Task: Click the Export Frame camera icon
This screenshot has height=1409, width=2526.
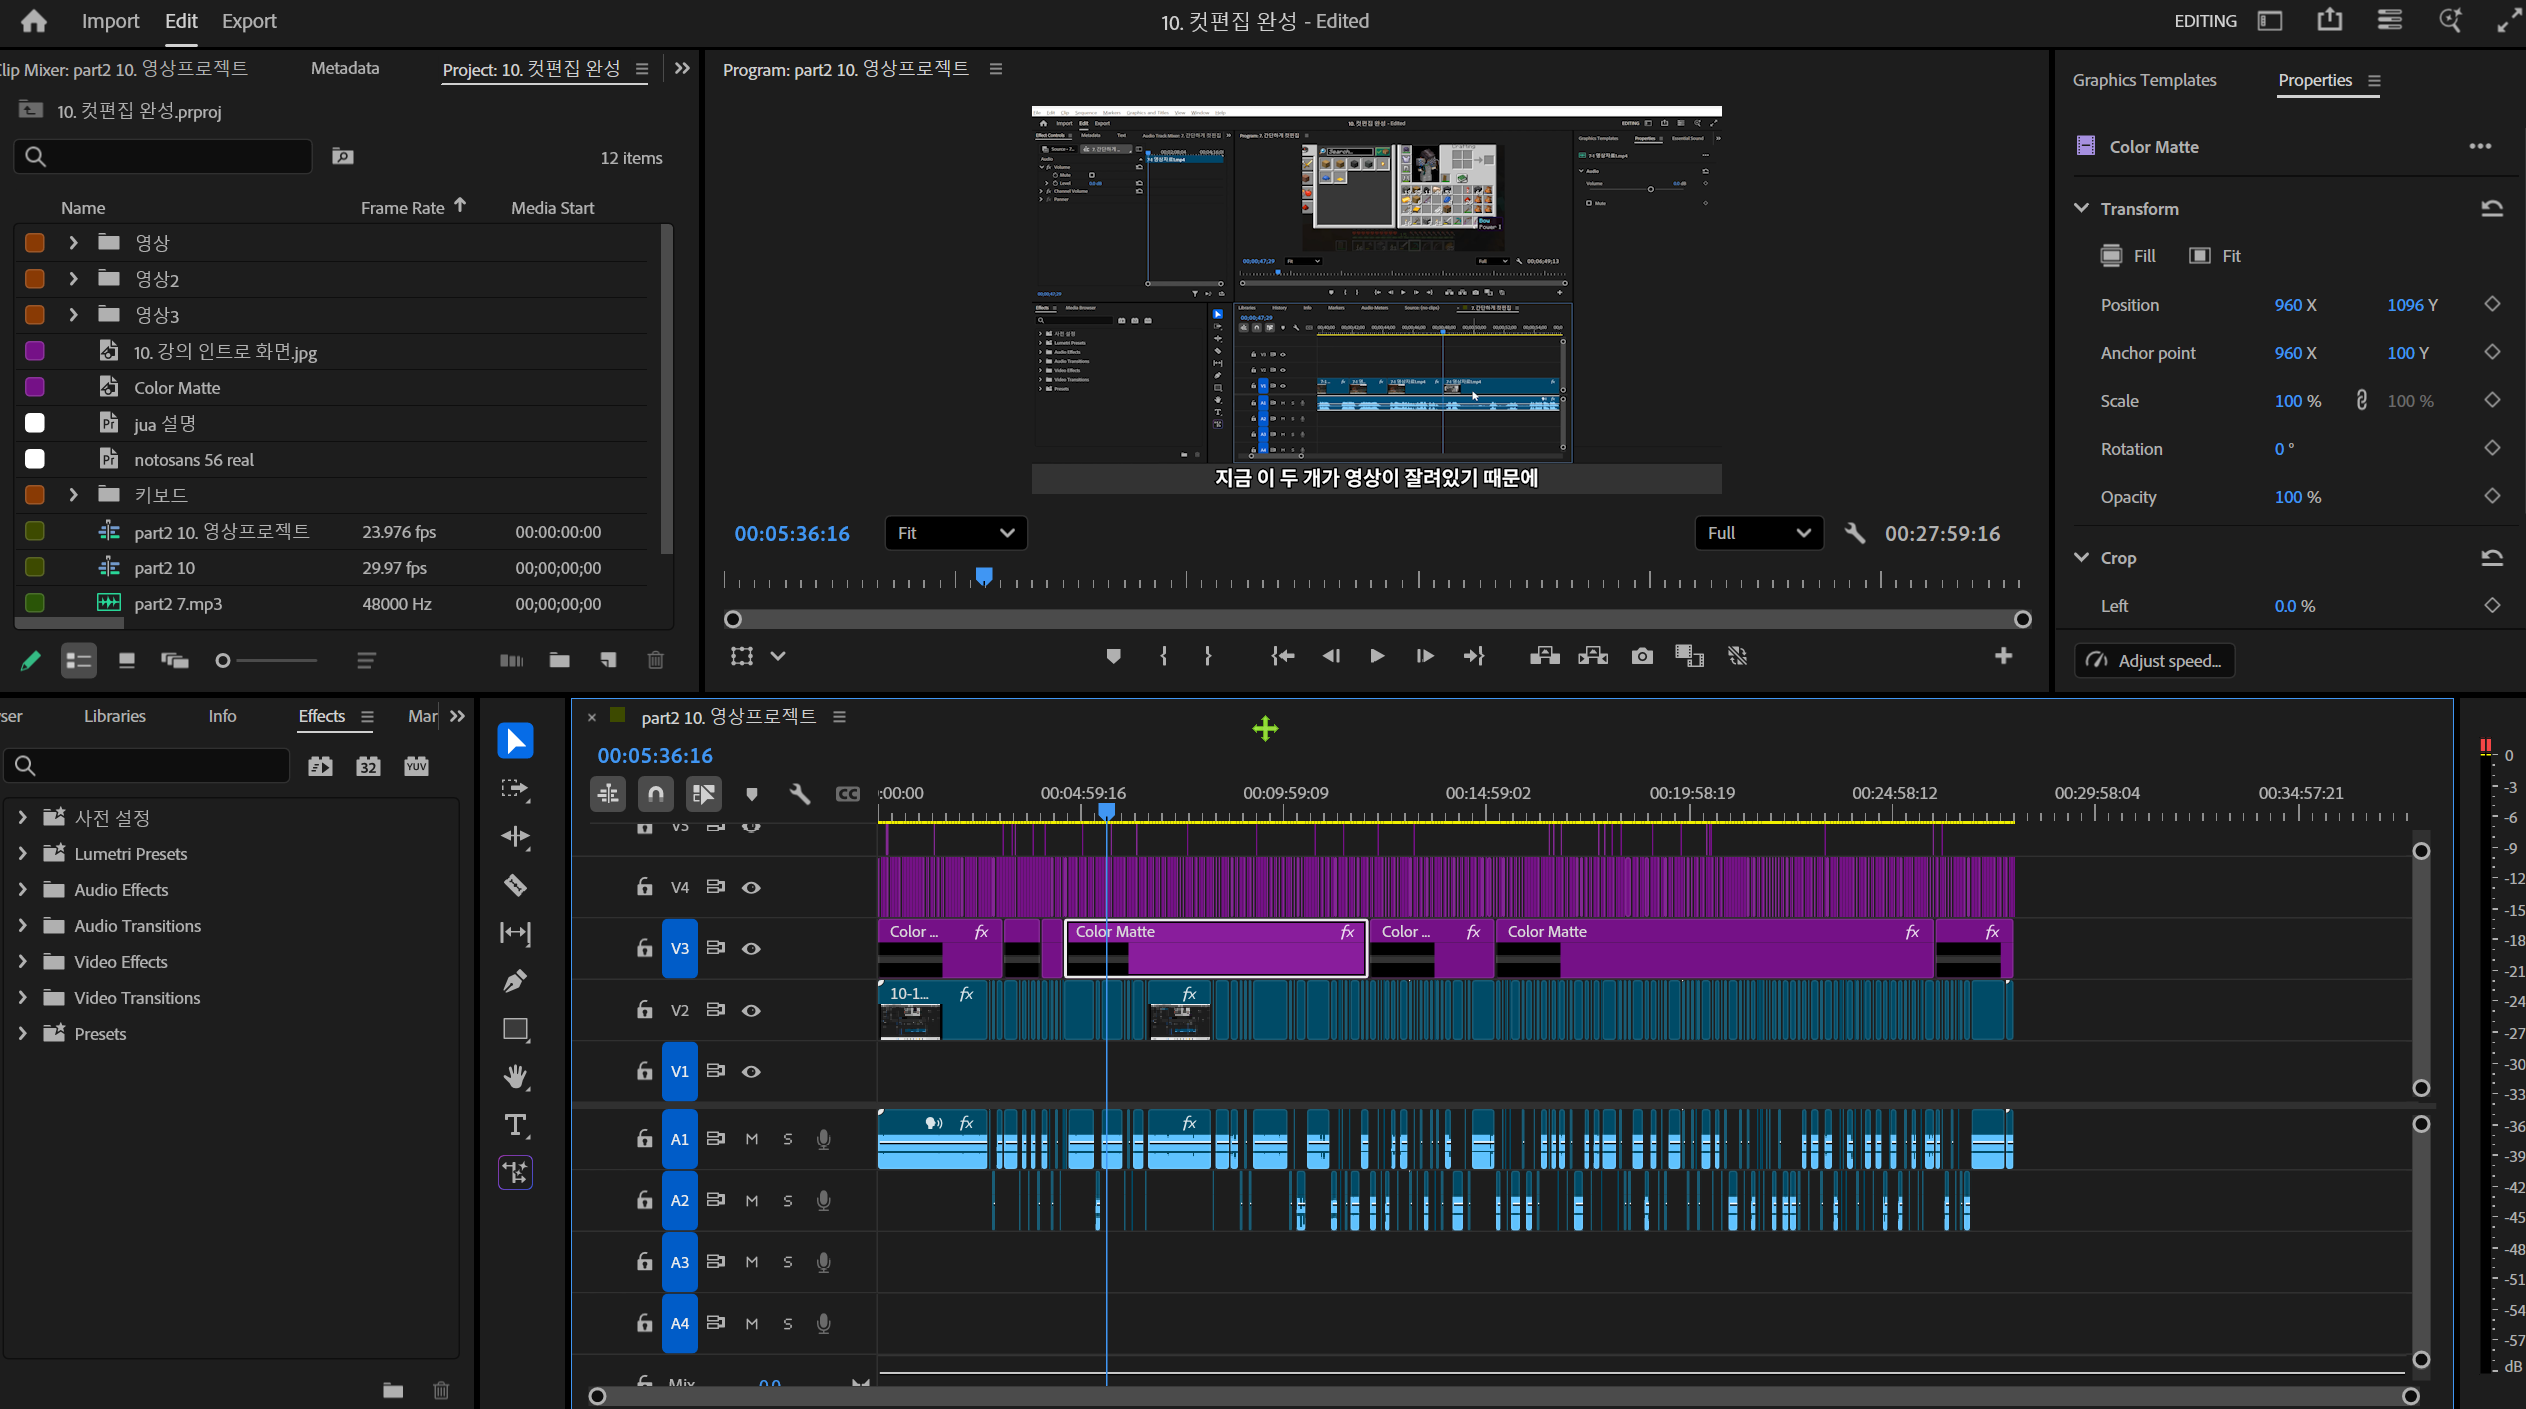Action: pos(1642,656)
